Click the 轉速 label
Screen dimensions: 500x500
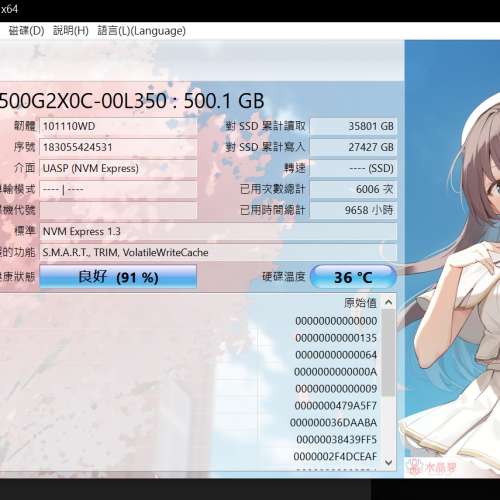(x=295, y=168)
